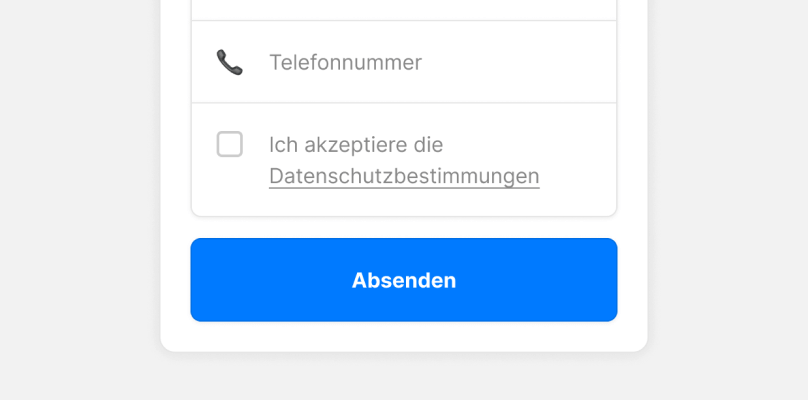Click the phone handset icon
The height and width of the screenshot is (400, 808).
pyautogui.click(x=229, y=62)
